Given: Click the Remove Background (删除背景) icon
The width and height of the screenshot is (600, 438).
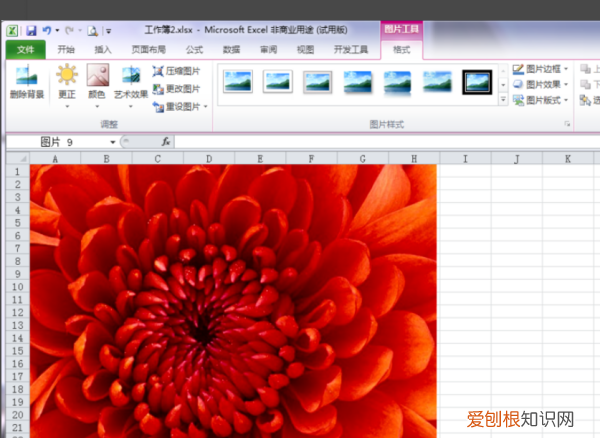Looking at the screenshot, I should pyautogui.click(x=27, y=81).
